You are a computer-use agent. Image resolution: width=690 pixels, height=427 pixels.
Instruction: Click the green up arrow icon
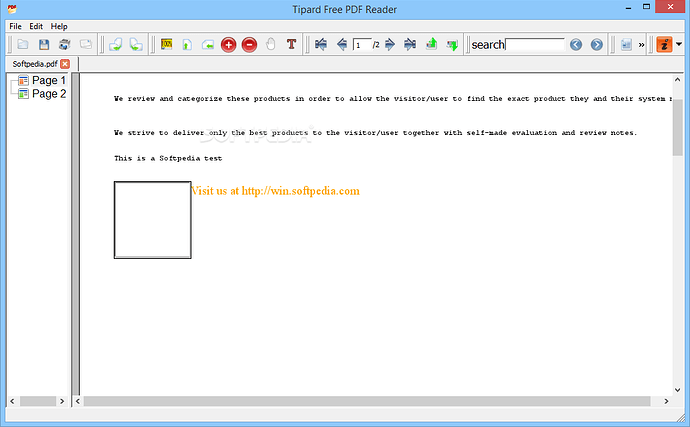coord(431,44)
